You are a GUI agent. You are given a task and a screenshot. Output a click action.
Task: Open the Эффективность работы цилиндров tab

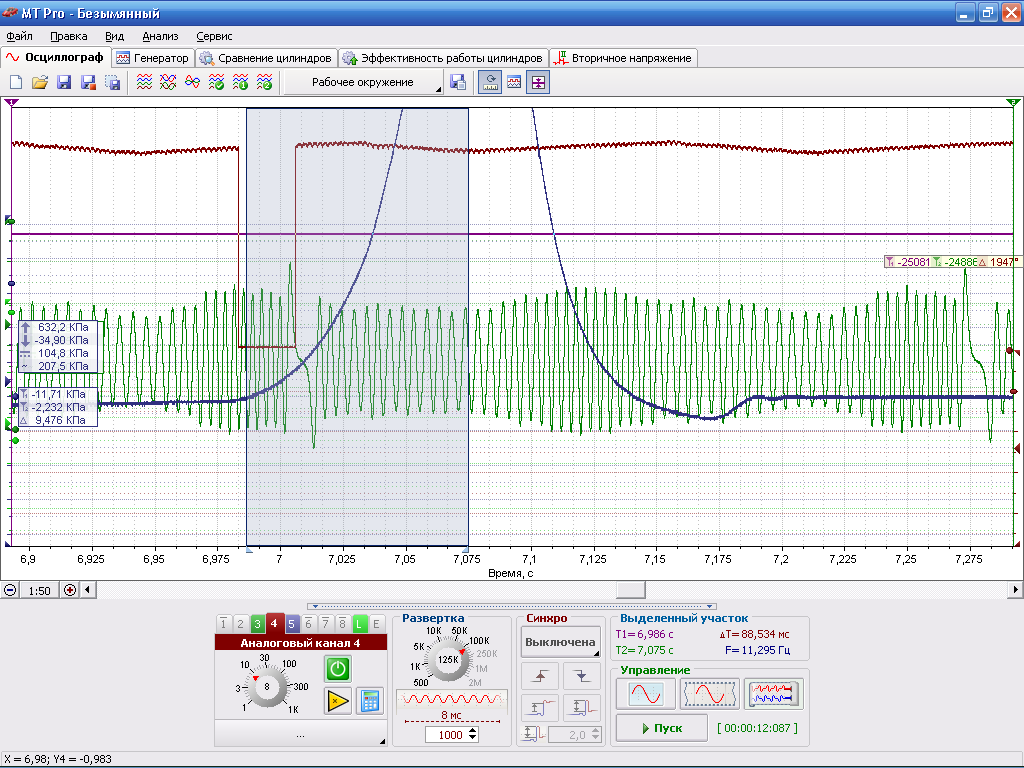tap(443, 58)
